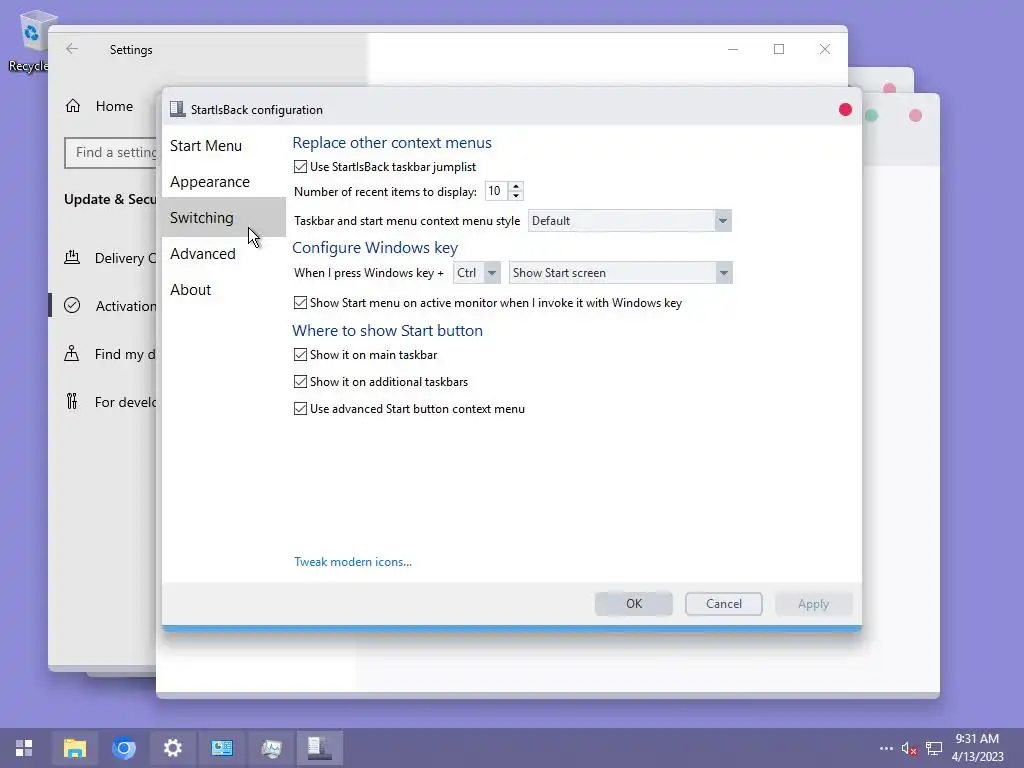
Task: Increase number of recent items with up arrow
Action: coord(516,186)
